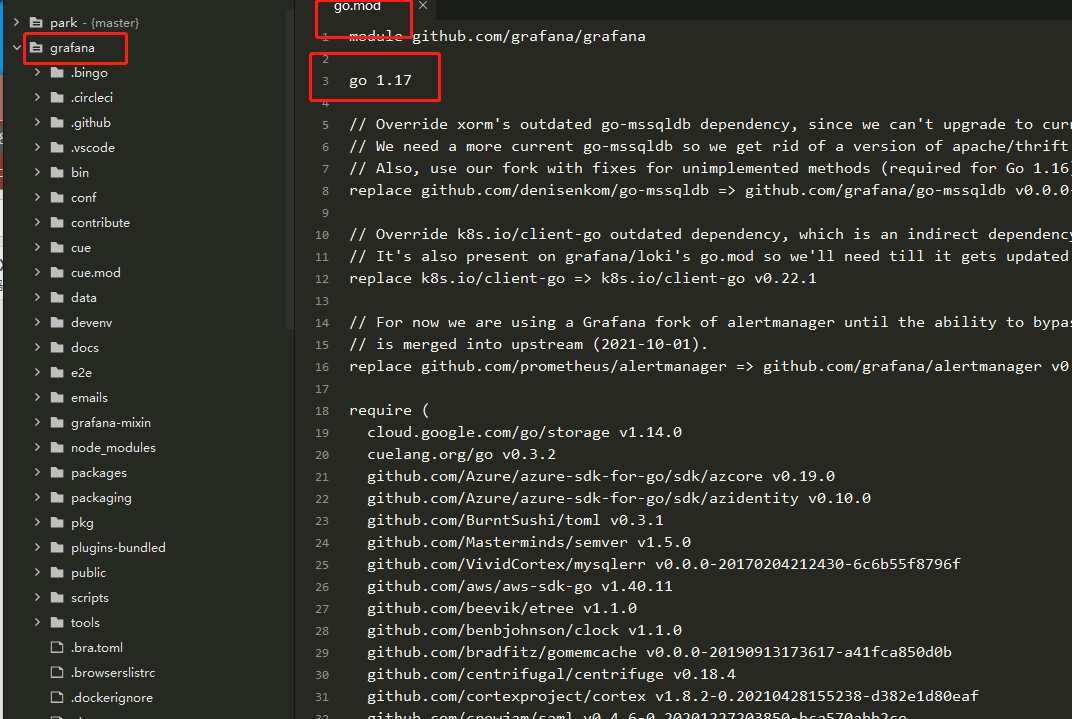The width and height of the screenshot is (1072, 719).
Task: Select the .vscode folder label
Action: (93, 148)
